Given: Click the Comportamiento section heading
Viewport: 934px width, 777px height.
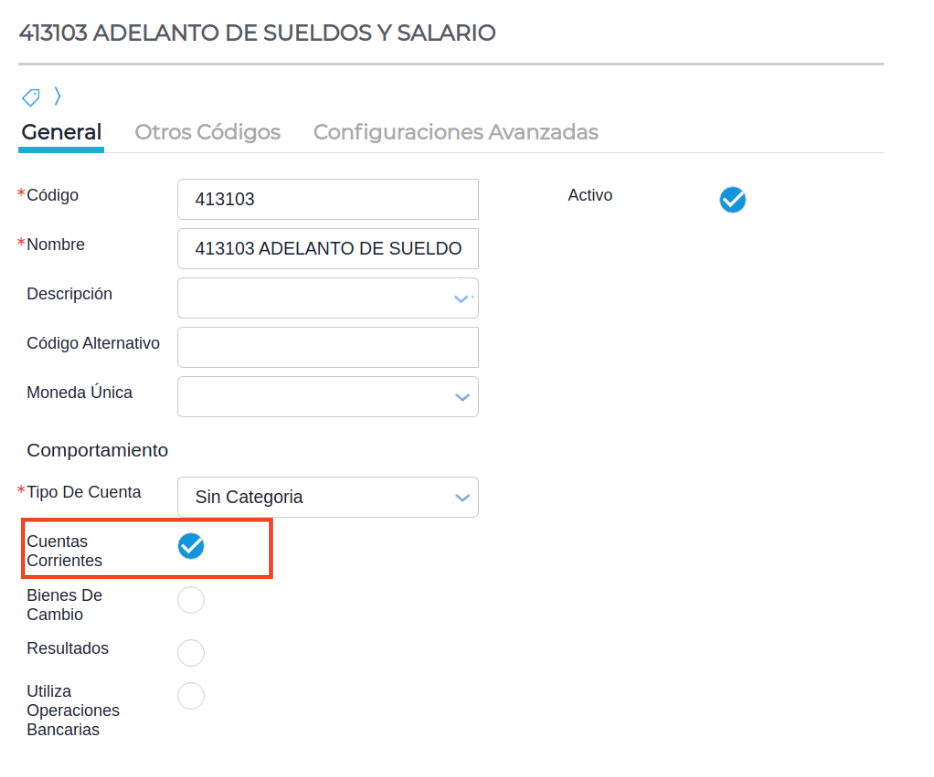Looking at the screenshot, I should coord(97,450).
